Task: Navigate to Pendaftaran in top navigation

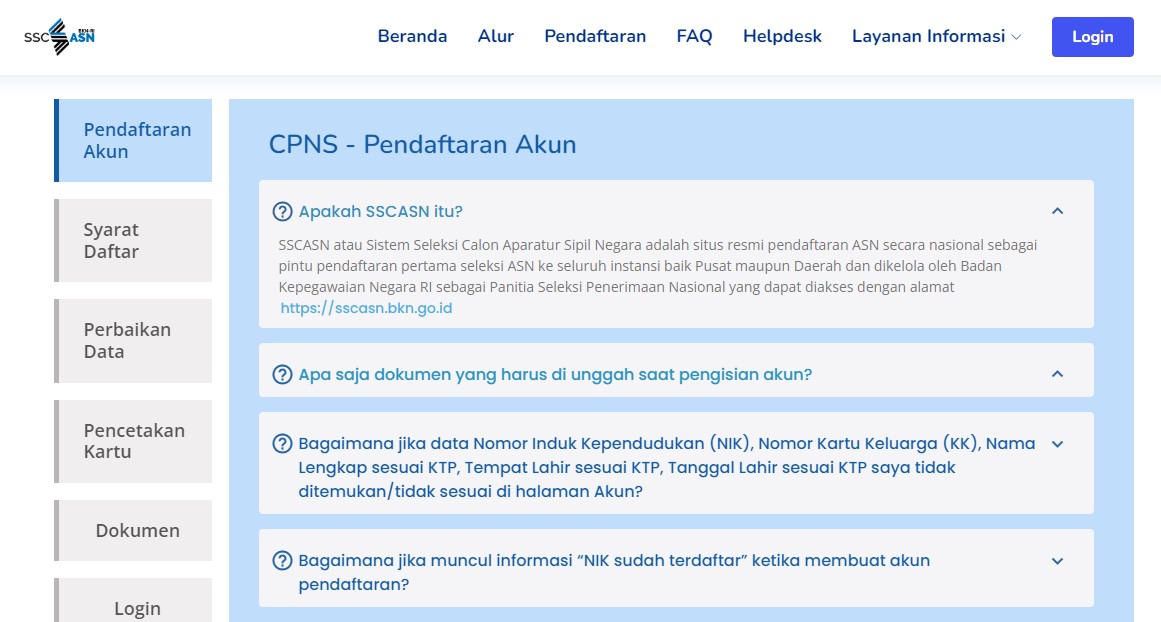Action: 595,36
